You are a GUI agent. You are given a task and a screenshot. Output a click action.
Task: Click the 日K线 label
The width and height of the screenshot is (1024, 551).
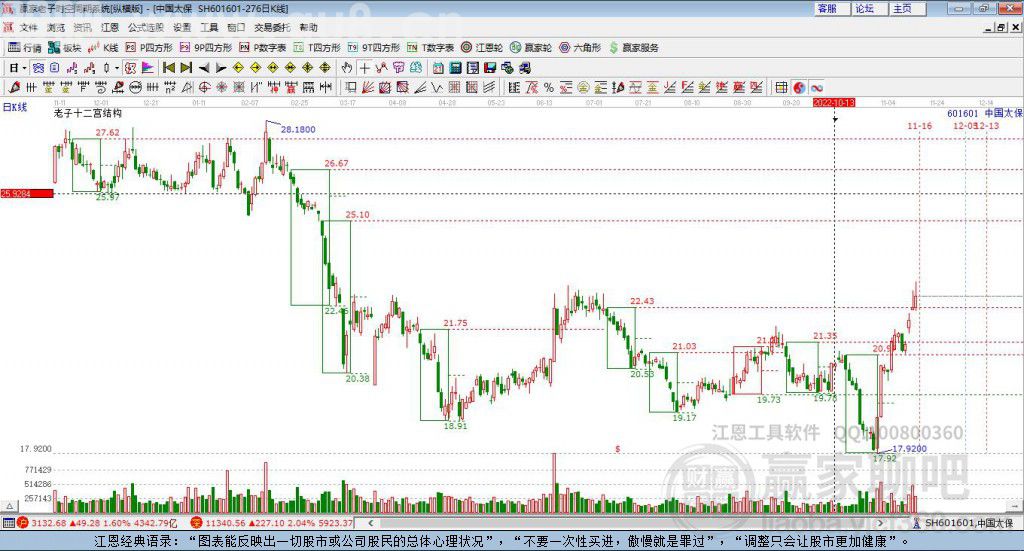(x=15, y=107)
